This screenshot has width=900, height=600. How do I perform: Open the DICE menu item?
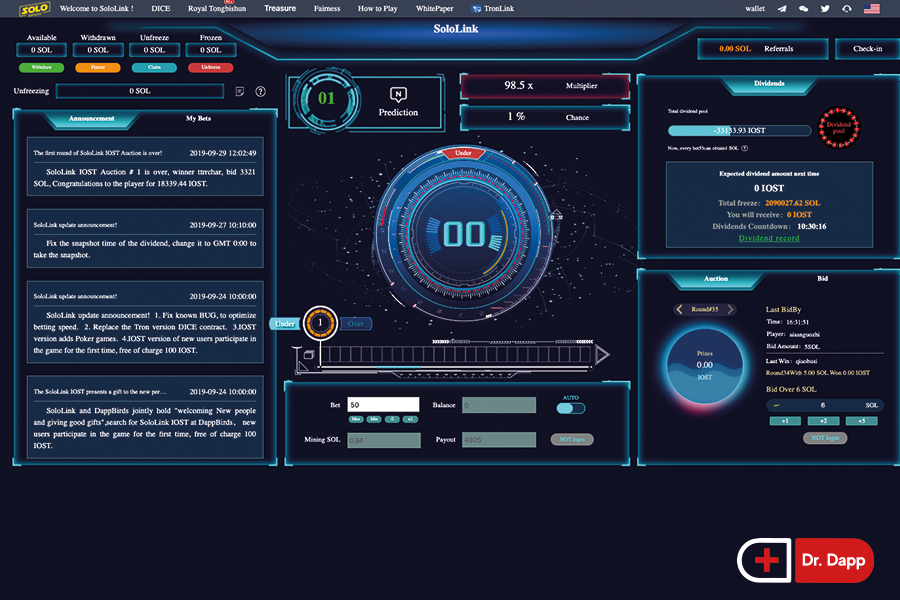point(161,9)
